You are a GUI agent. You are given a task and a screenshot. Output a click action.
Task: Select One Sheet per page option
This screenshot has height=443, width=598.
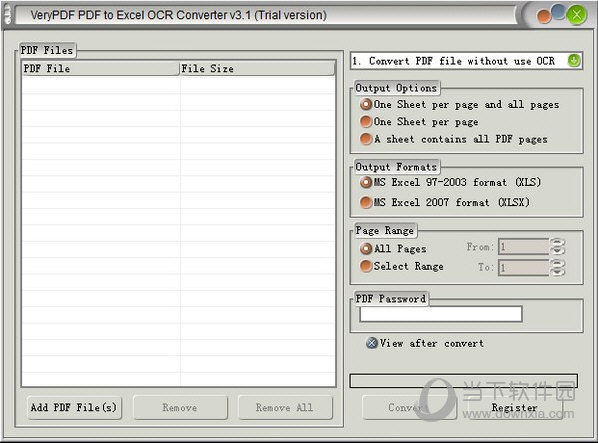[x=419, y=122]
